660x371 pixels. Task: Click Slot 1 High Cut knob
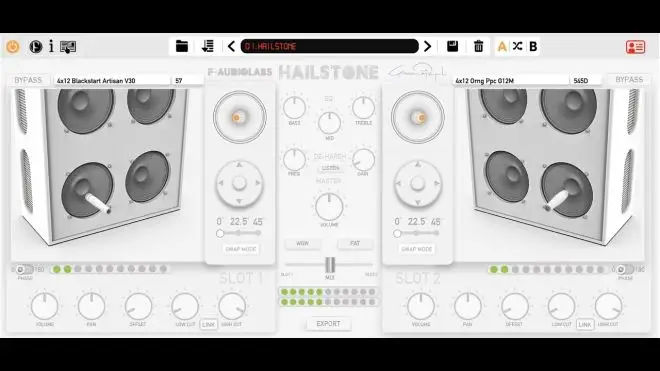point(232,306)
